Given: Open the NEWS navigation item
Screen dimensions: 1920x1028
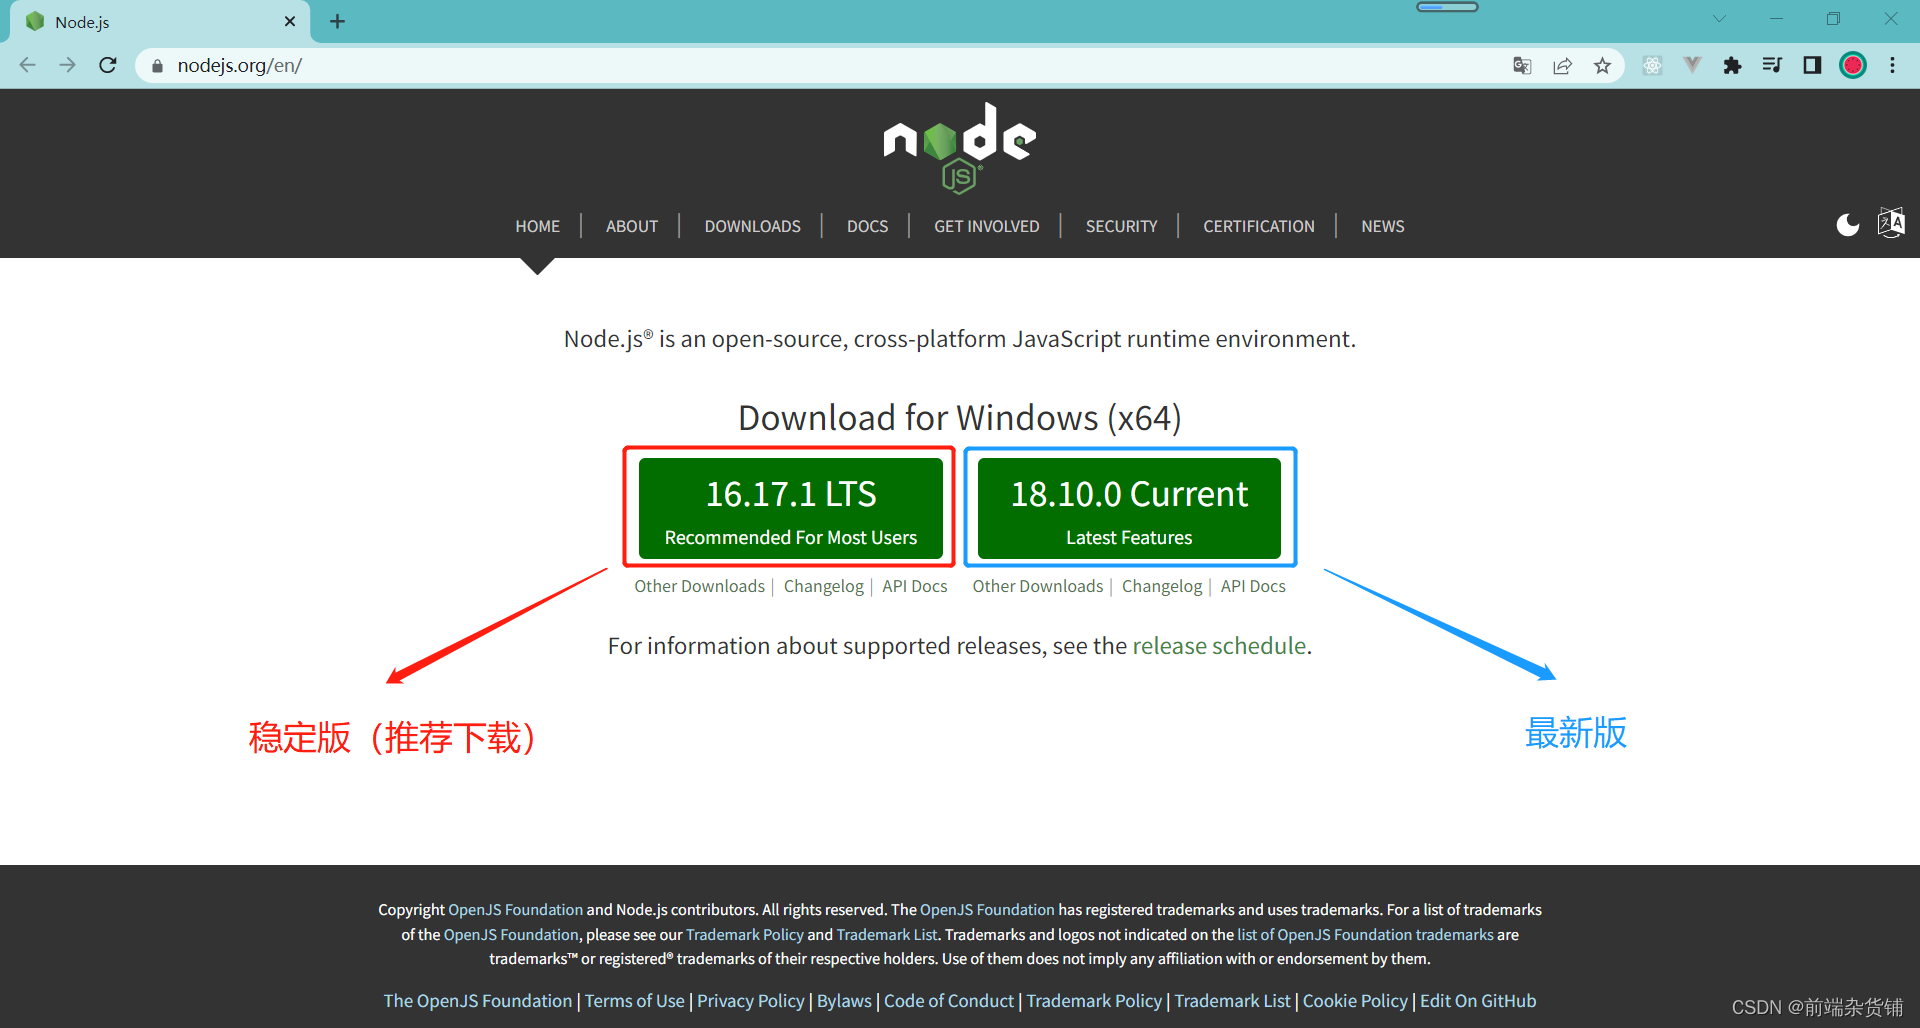Looking at the screenshot, I should click(1383, 227).
